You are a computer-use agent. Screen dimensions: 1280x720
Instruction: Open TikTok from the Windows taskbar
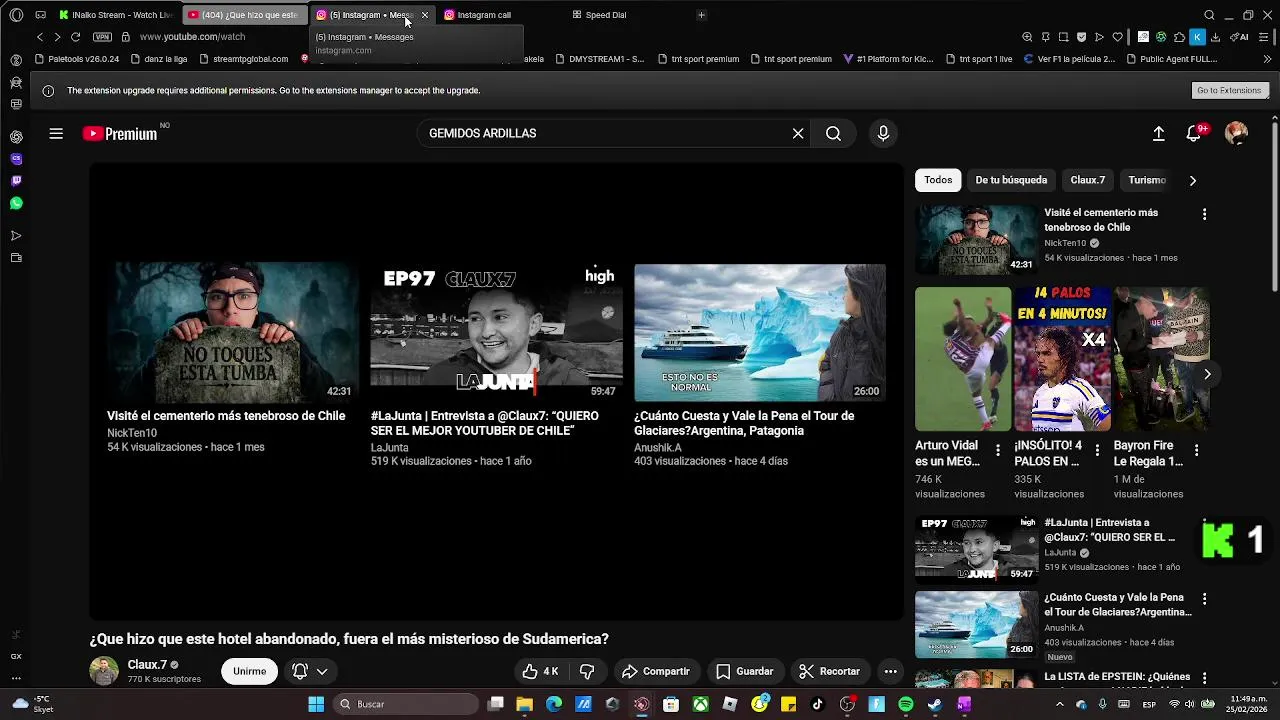click(x=818, y=704)
